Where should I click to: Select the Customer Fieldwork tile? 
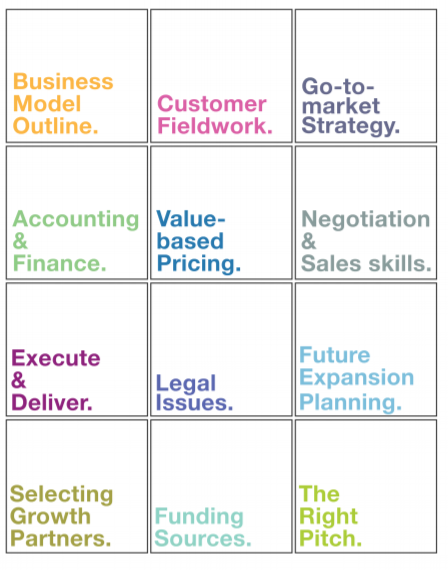(221, 76)
